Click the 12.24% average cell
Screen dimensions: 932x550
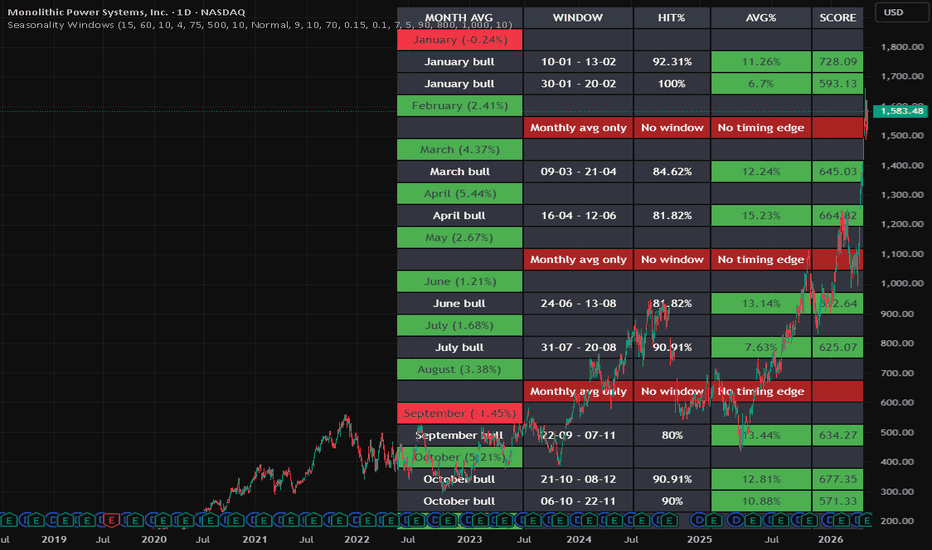[761, 172]
